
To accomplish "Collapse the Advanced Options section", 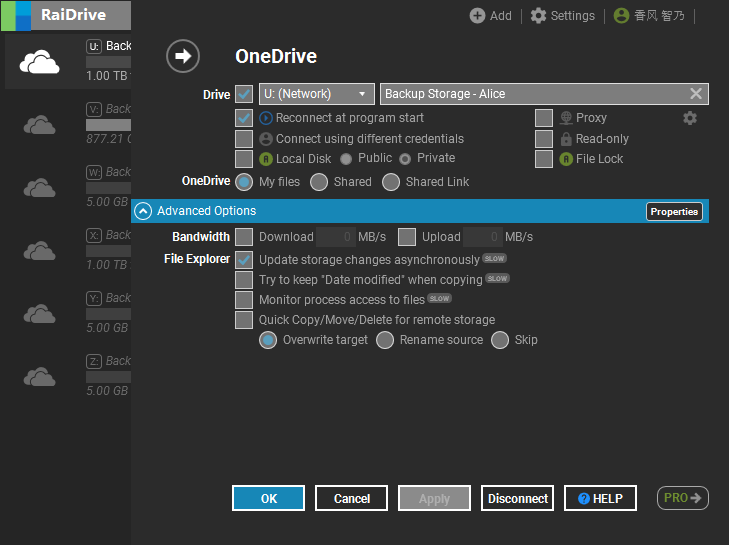I will point(143,211).
